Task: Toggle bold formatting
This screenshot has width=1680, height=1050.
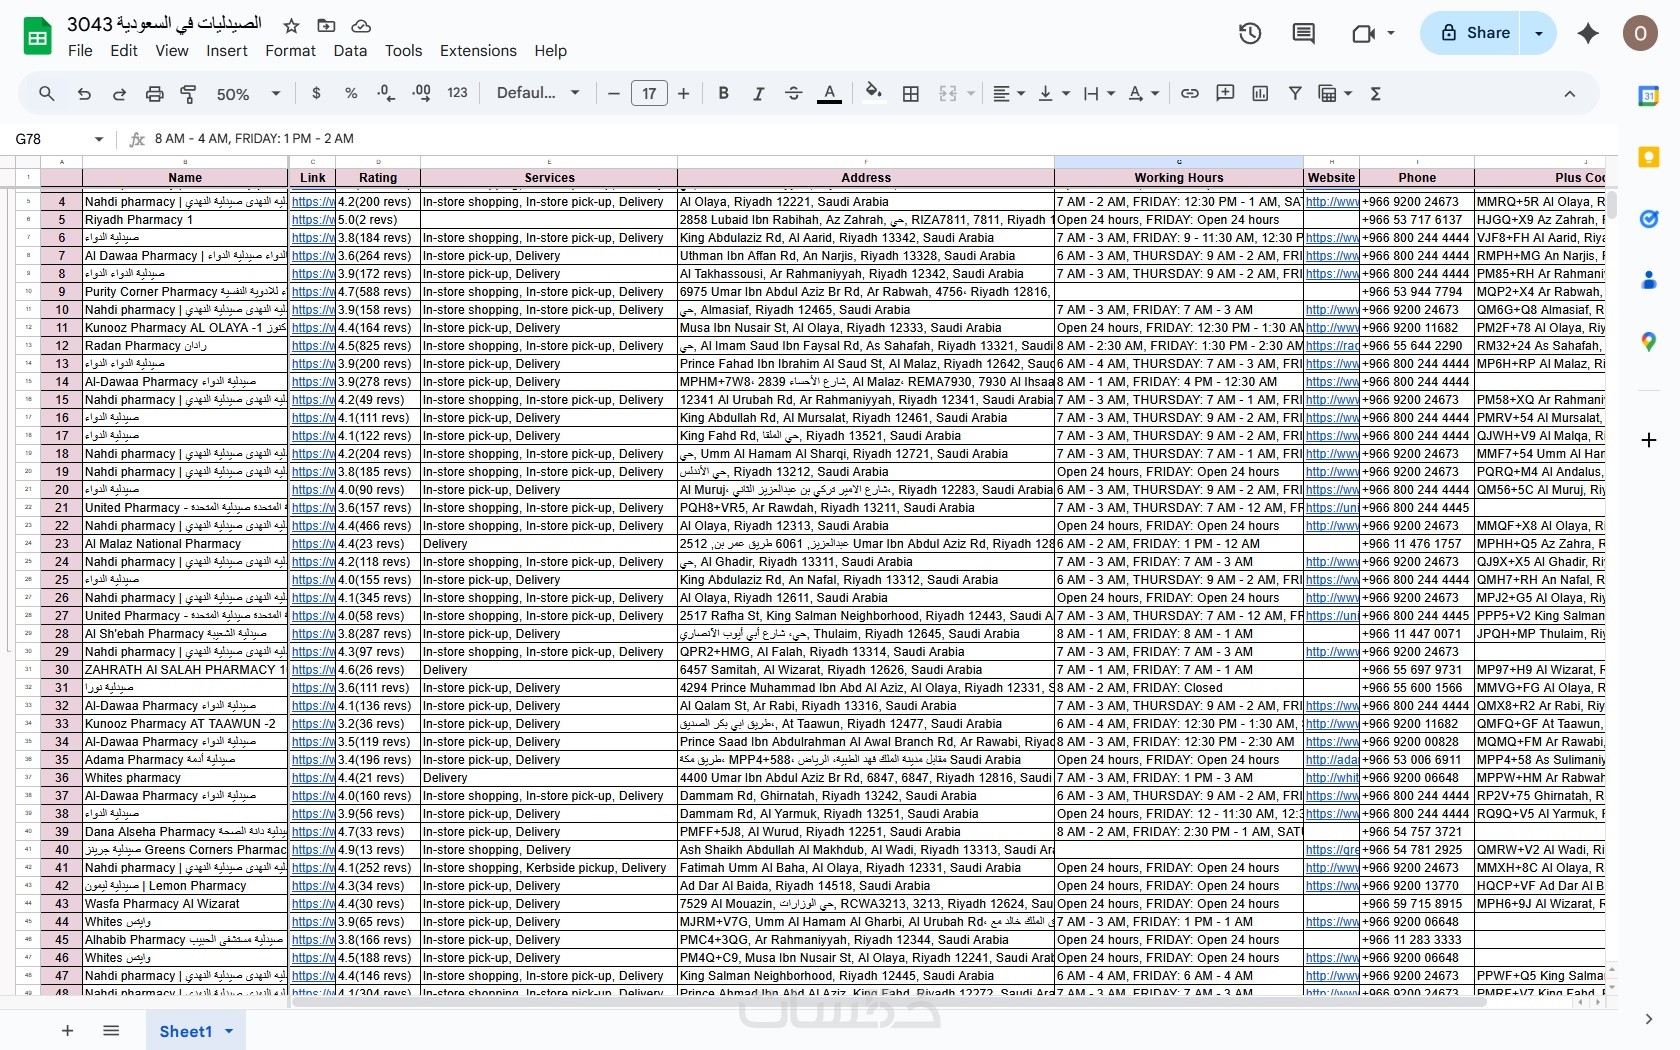Action: pos(723,93)
